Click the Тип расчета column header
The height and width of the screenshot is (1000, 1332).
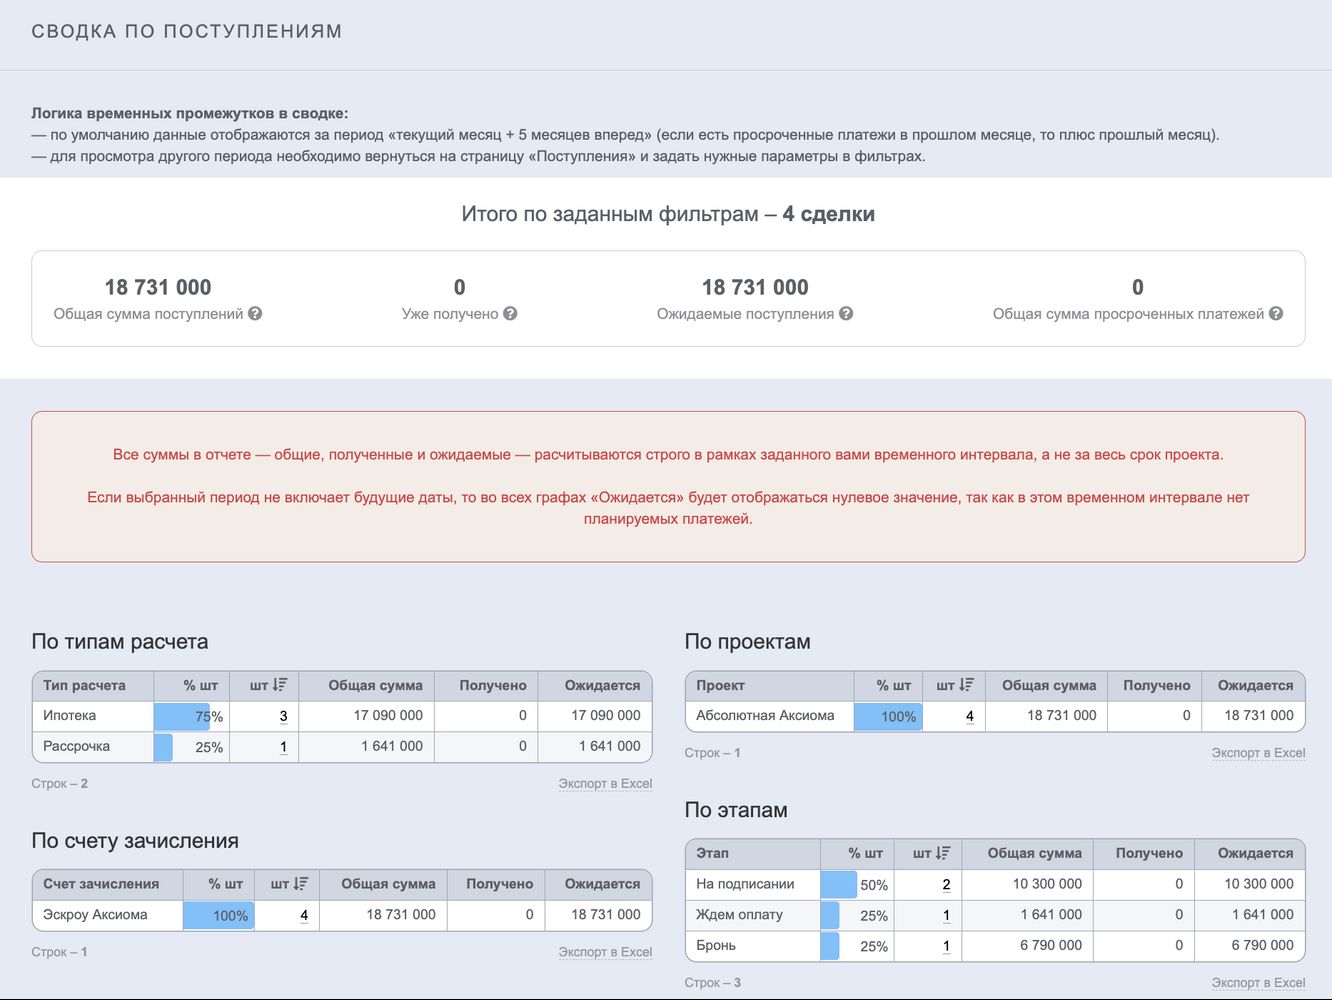pos(84,686)
